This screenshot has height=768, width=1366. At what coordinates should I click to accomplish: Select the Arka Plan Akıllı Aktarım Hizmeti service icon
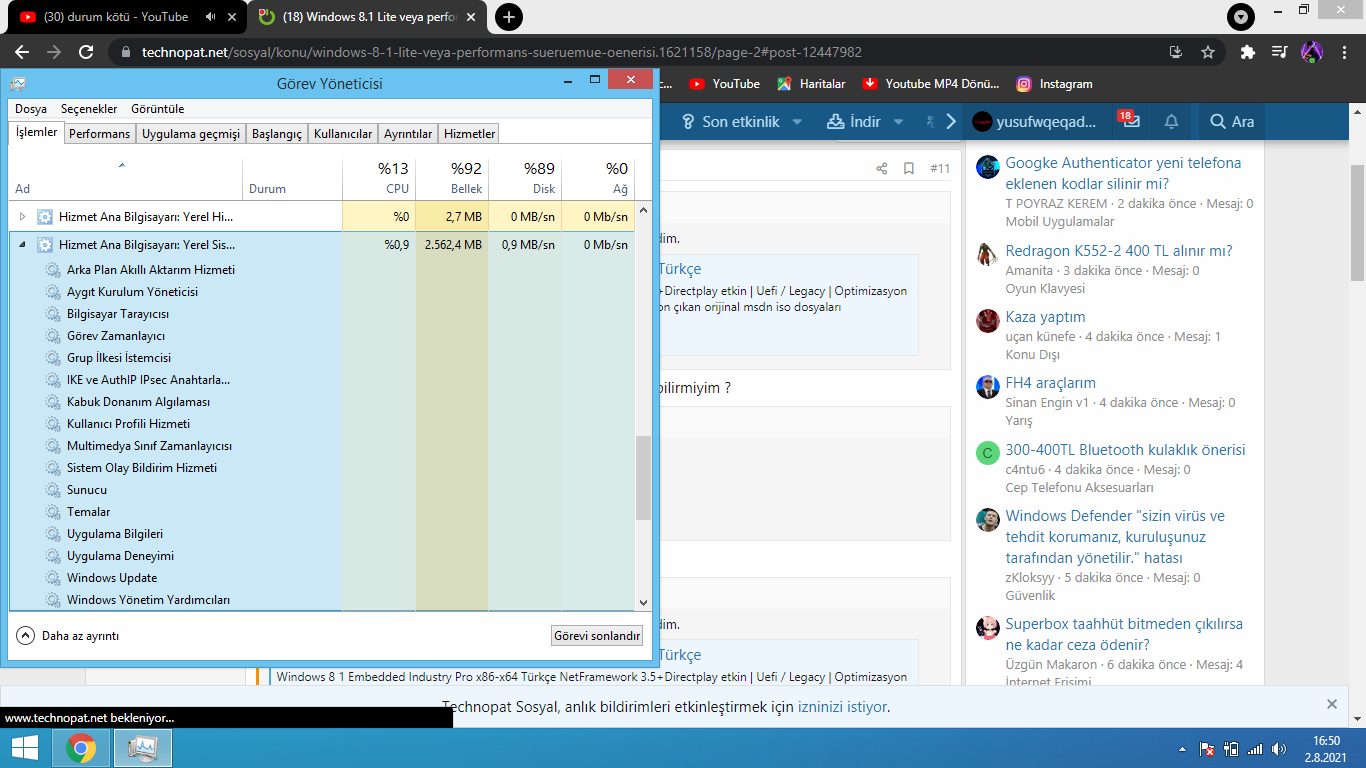[x=53, y=270]
